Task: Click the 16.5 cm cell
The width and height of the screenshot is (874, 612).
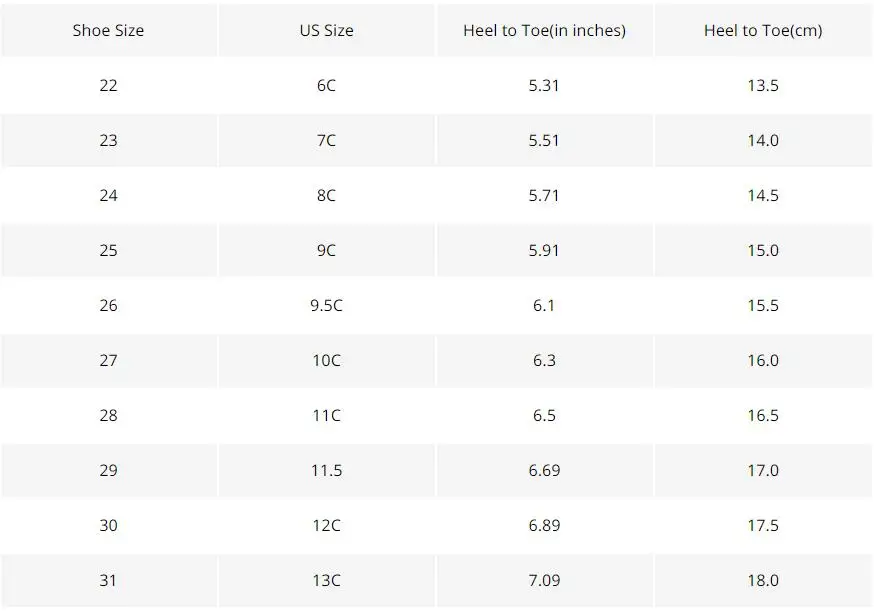Action: [763, 415]
